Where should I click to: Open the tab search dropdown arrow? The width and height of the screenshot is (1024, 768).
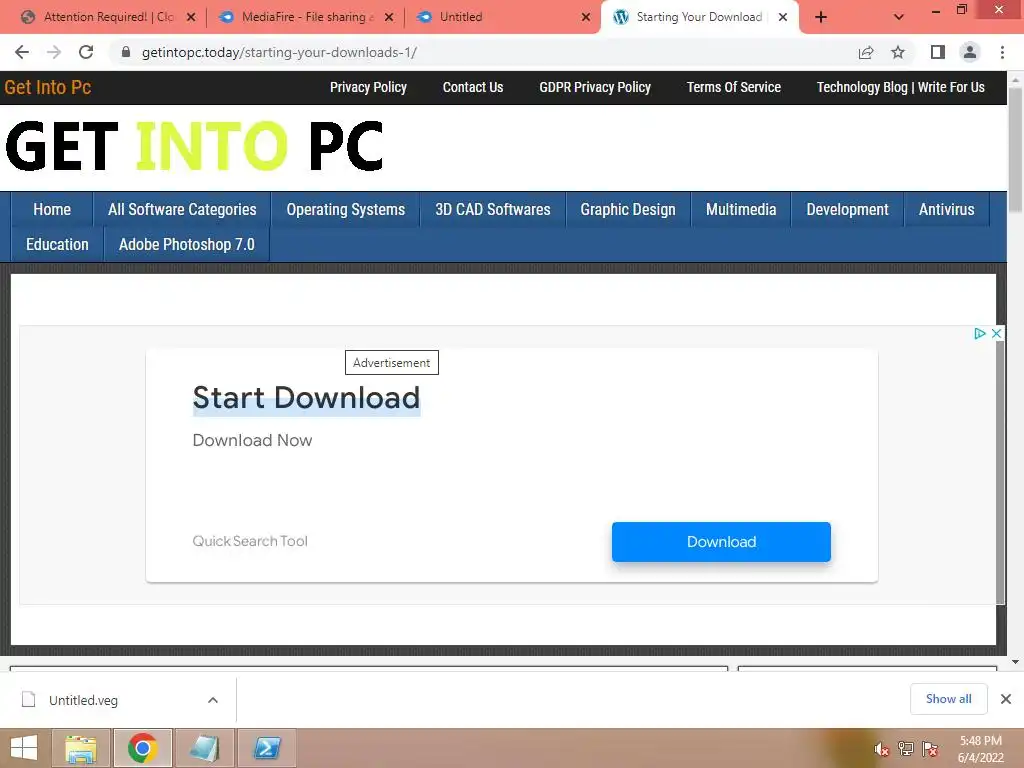tap(899, 17)
